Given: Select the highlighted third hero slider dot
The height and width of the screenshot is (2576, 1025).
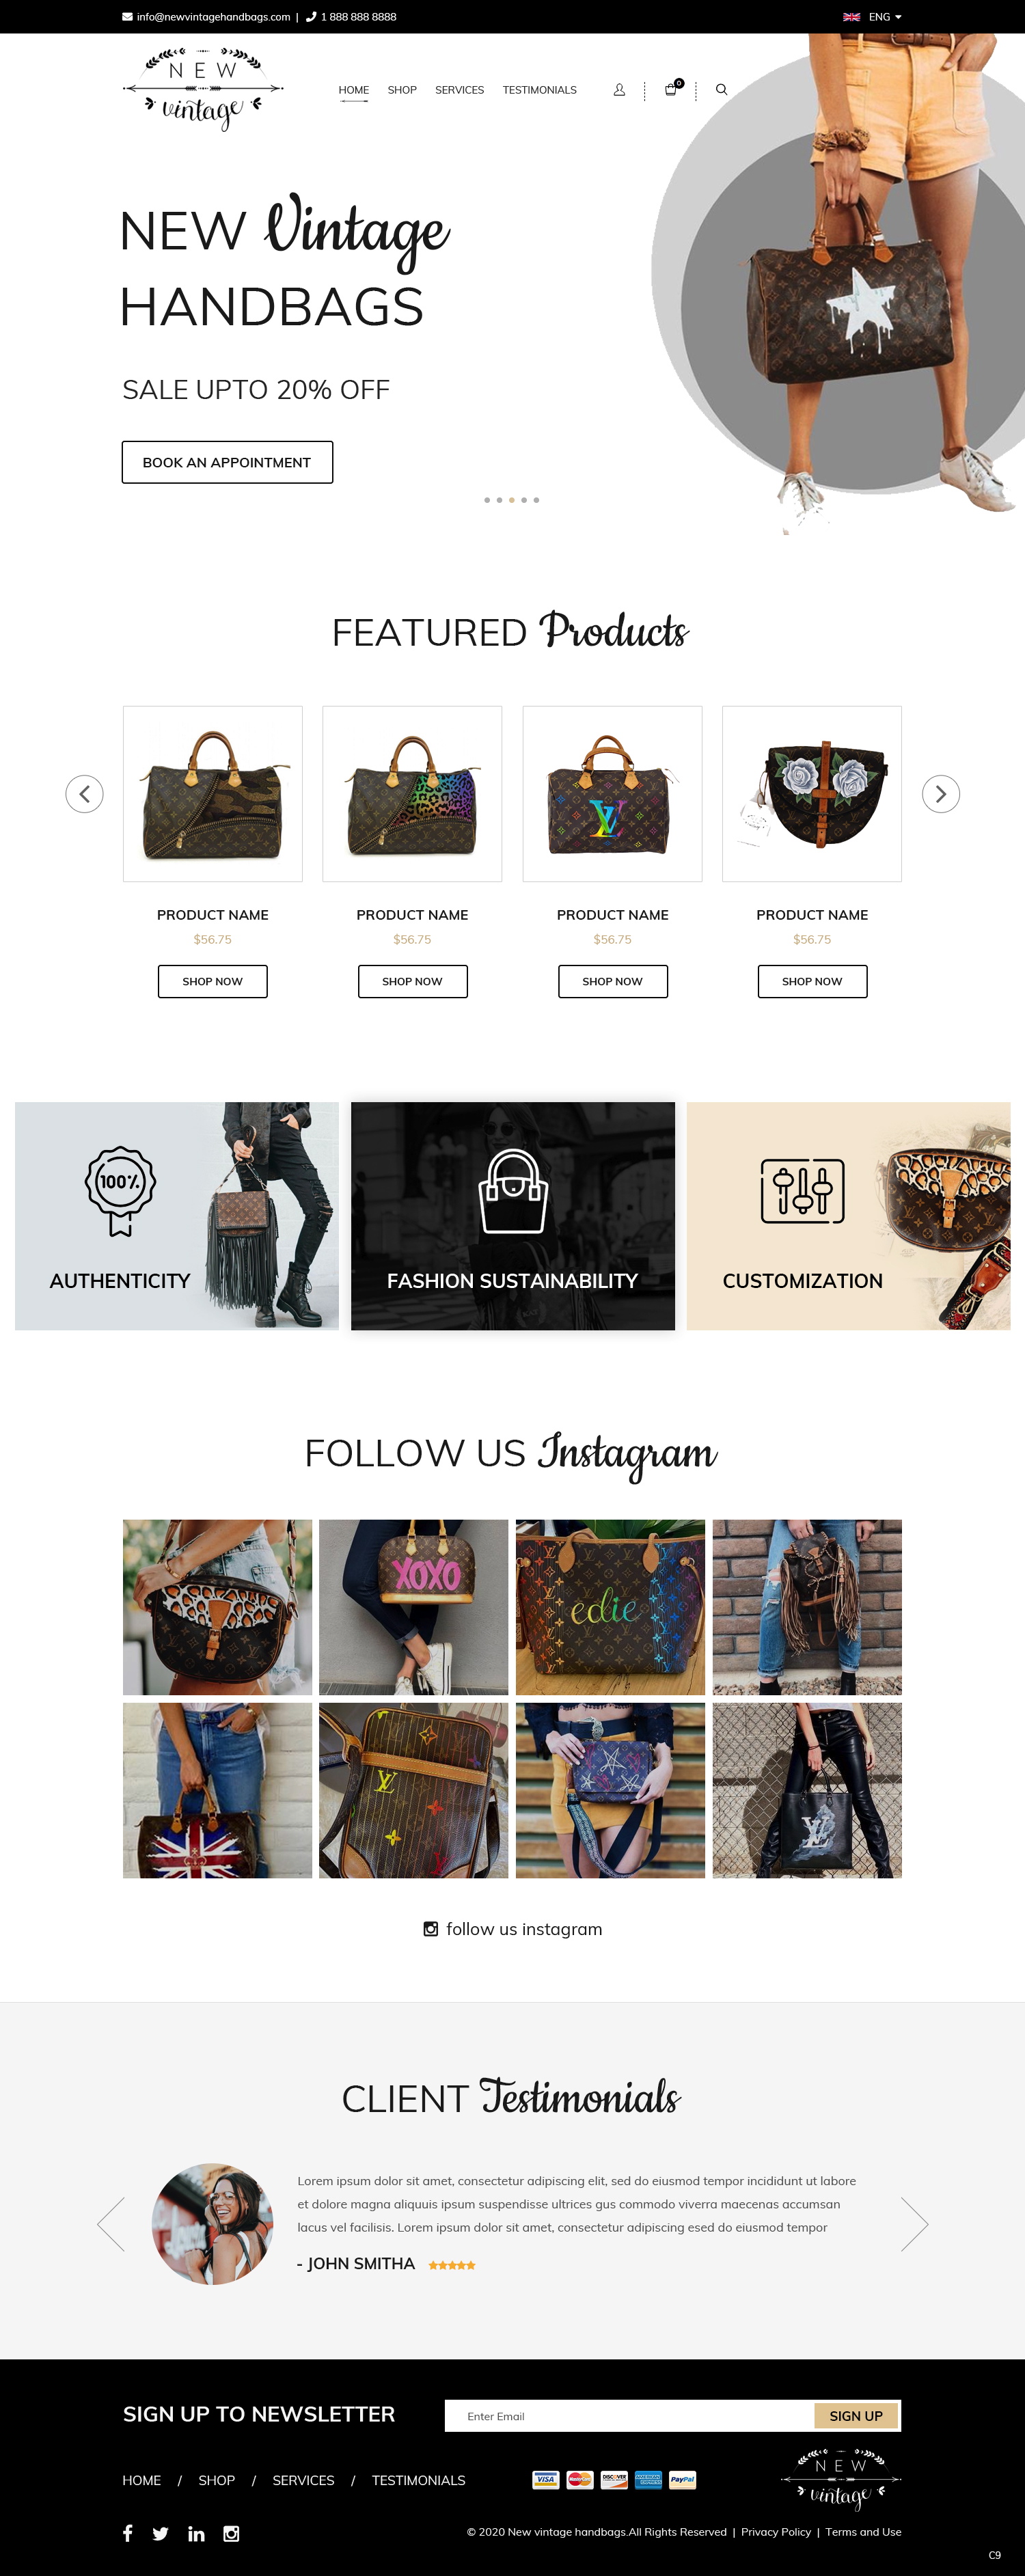Looking at the screenshot, I should (512, 500).
